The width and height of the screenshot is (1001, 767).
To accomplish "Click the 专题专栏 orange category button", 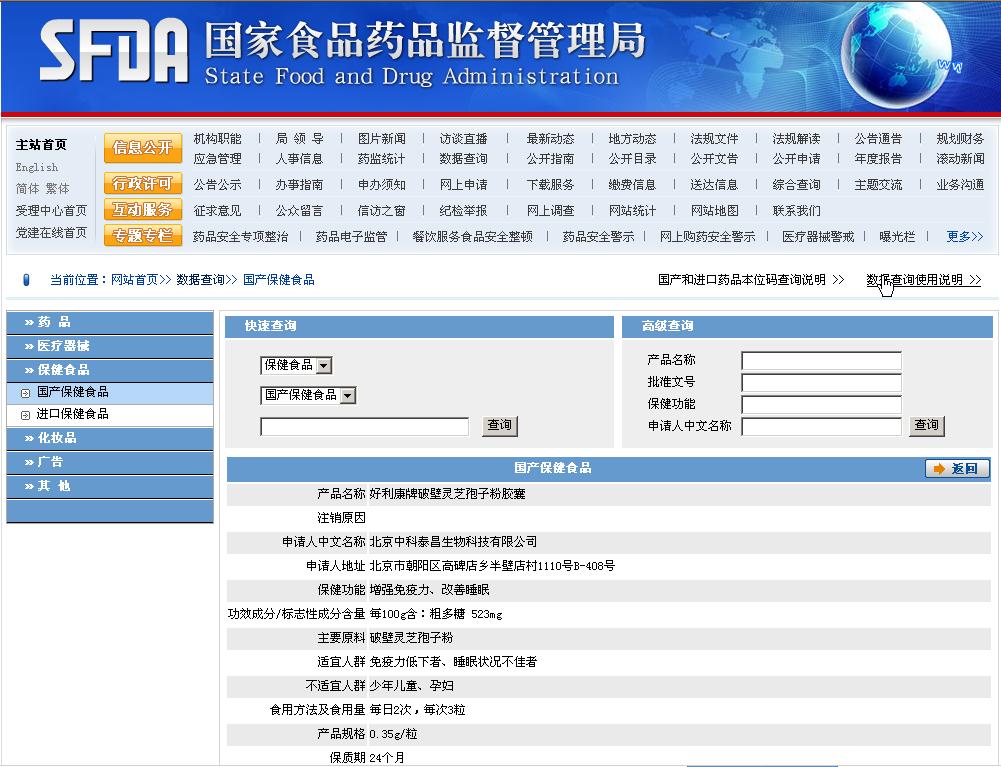I will [142, 236].
